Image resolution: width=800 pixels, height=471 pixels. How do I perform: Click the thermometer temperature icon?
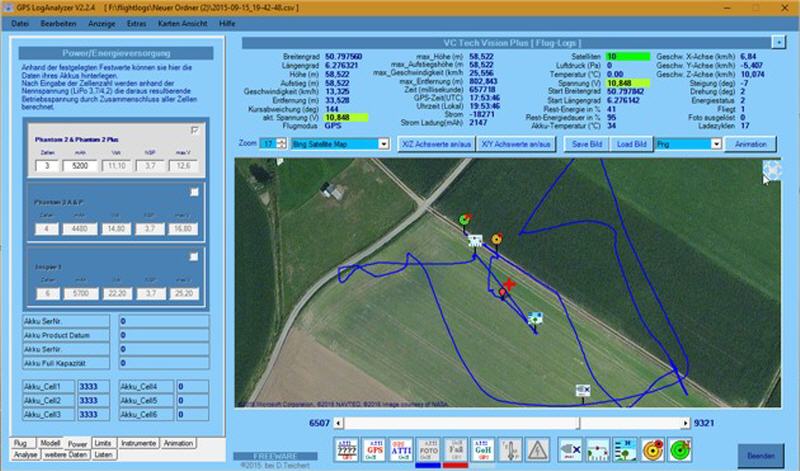[510, 450]
